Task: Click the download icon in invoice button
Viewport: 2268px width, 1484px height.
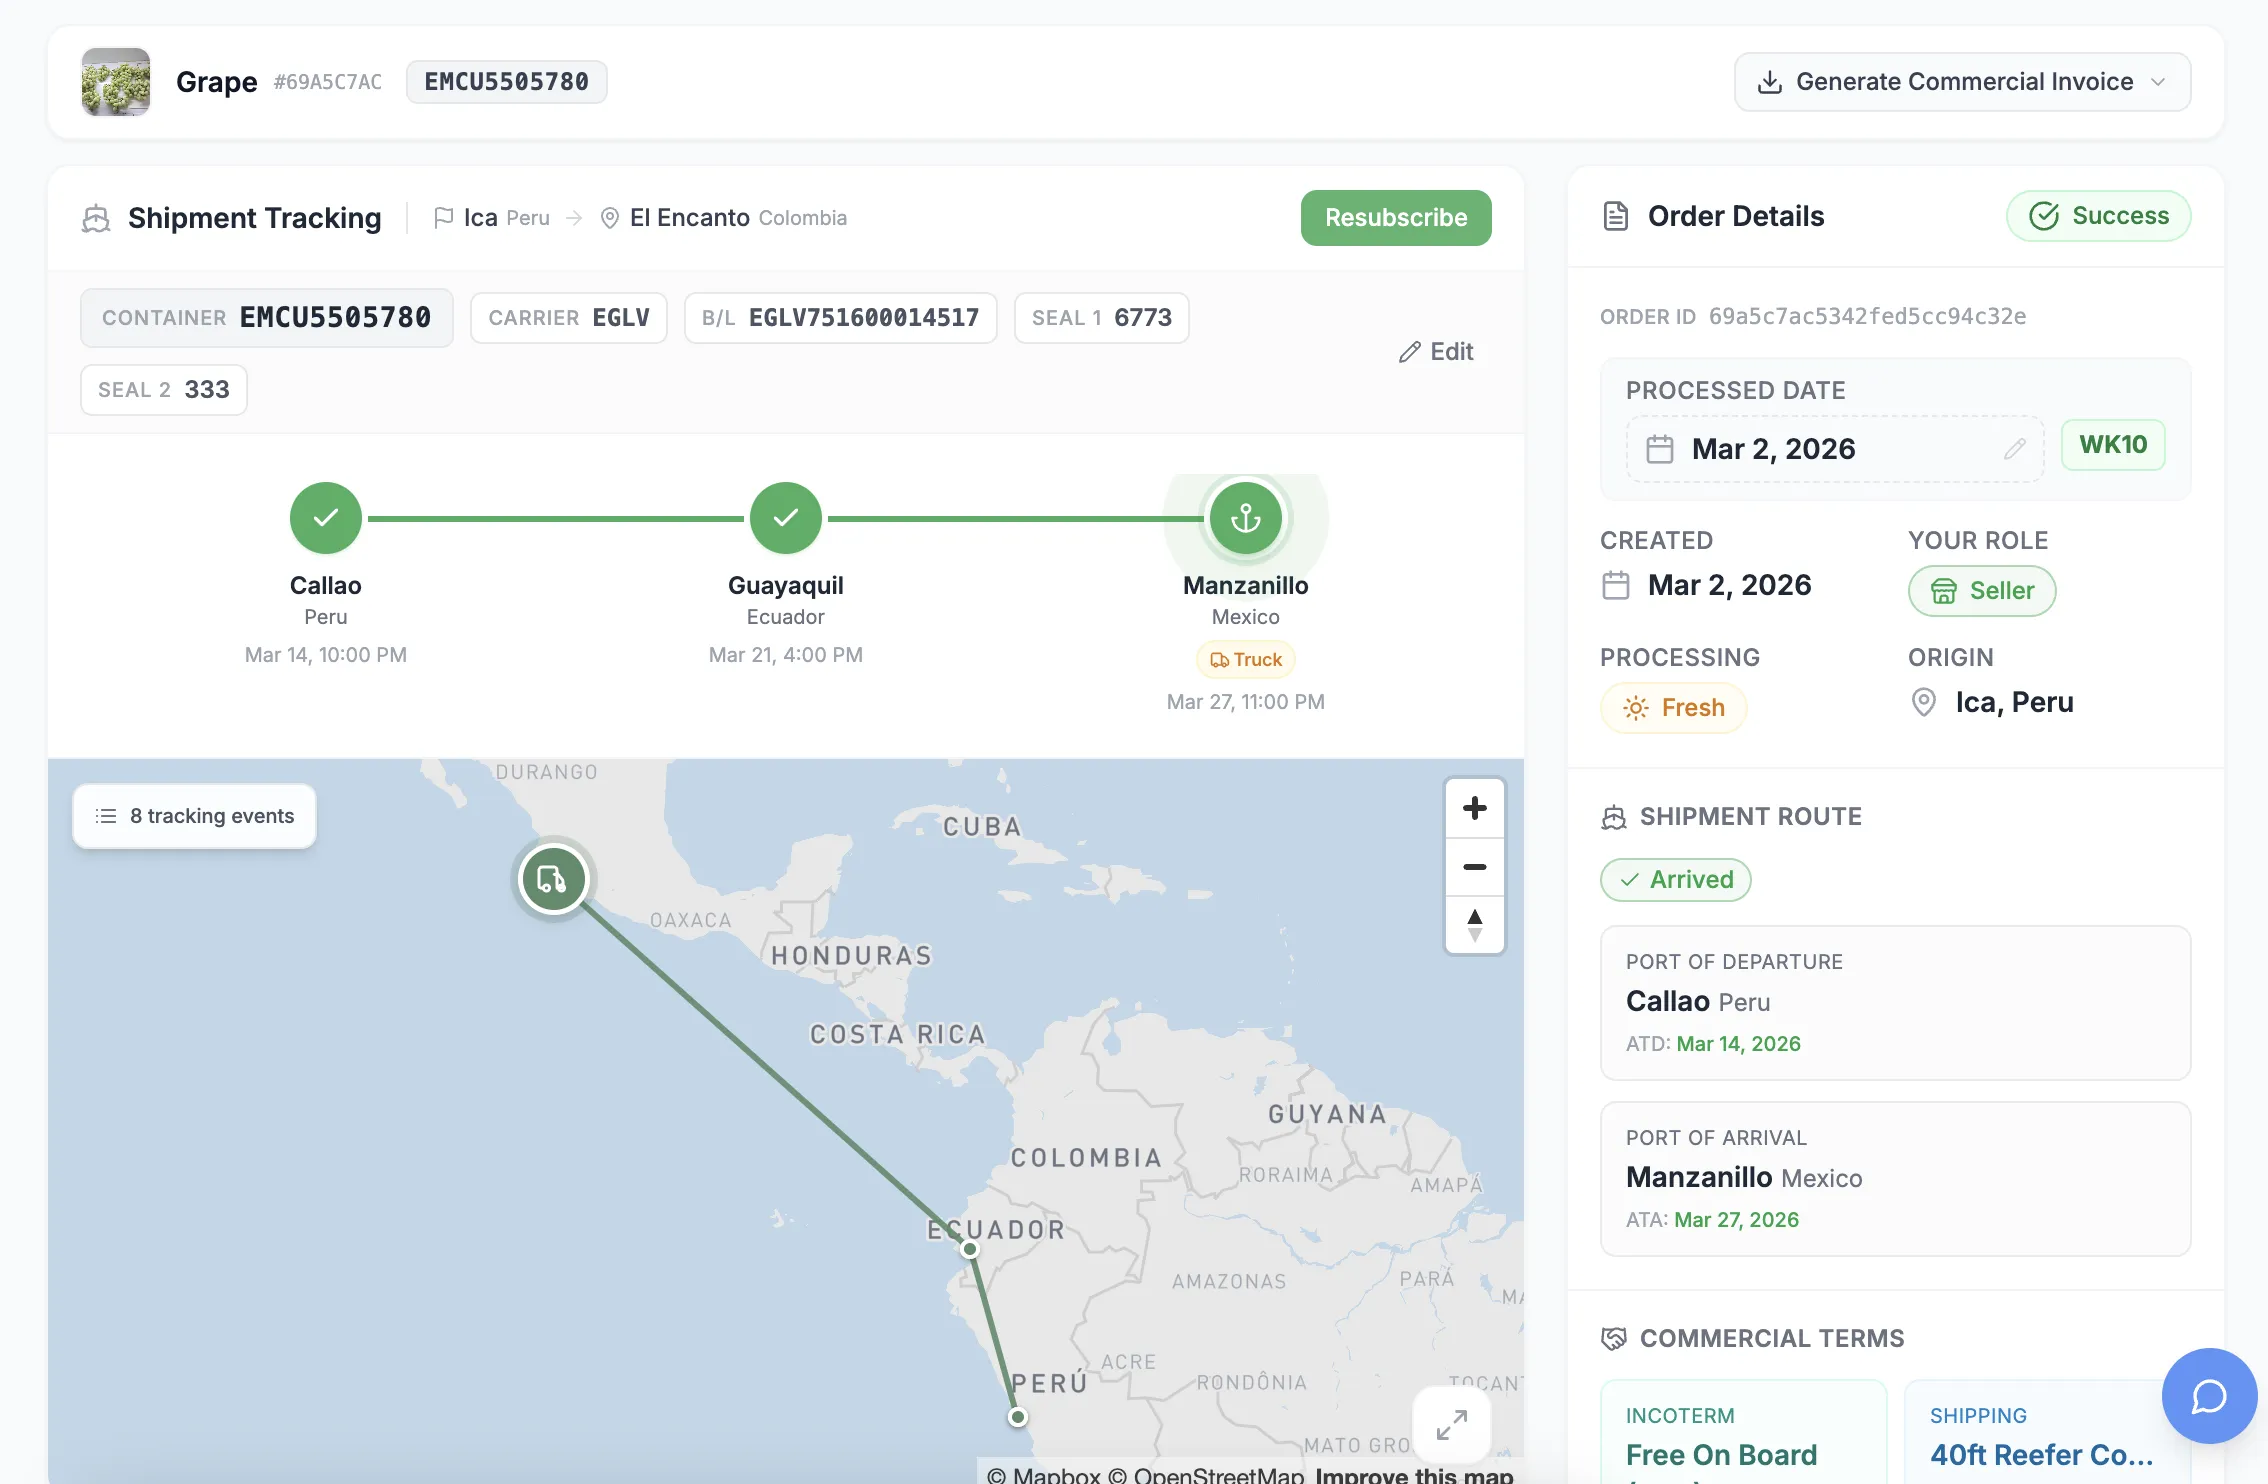Action: (1770, 82)
